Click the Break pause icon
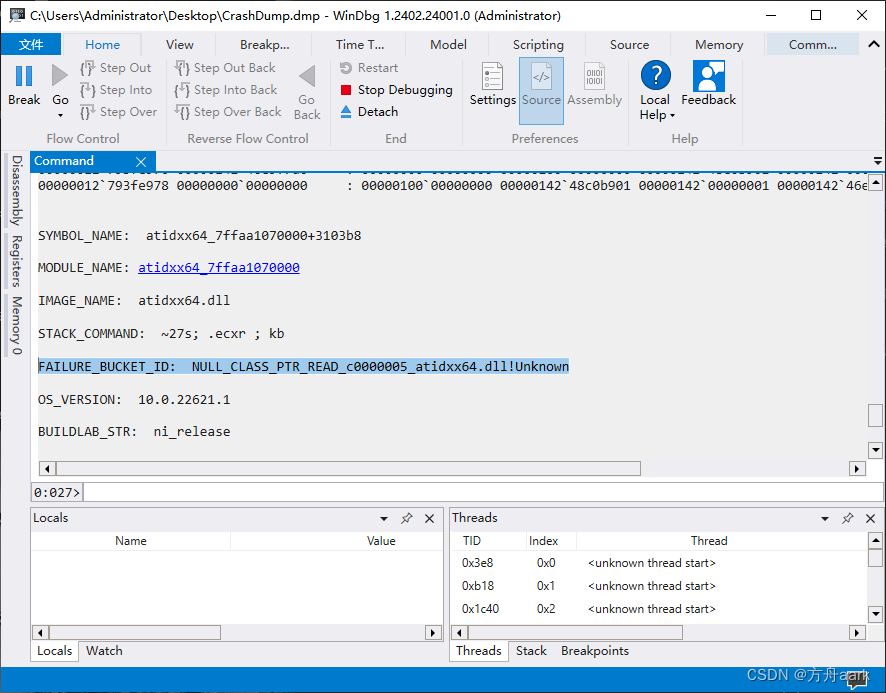This screenshot has height=693, width=886. tap(24, 76)
